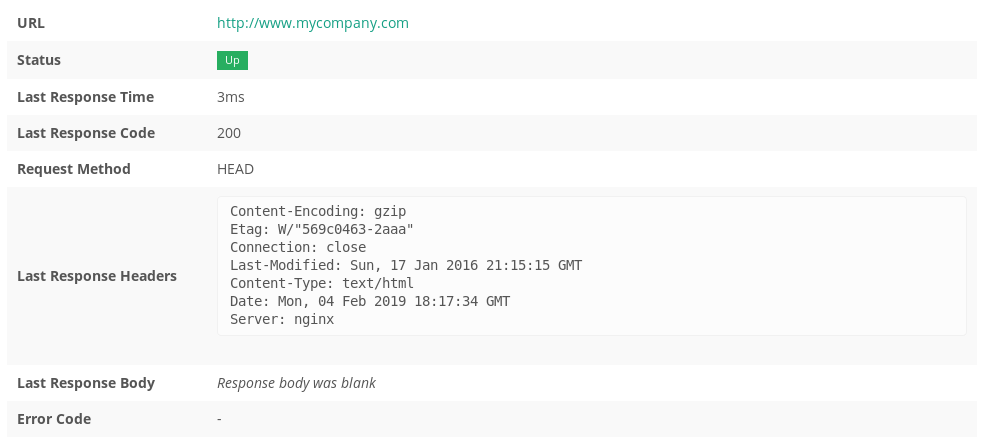987x447 pixels.
Task: Click the URL row label
Action: point(31,23)
